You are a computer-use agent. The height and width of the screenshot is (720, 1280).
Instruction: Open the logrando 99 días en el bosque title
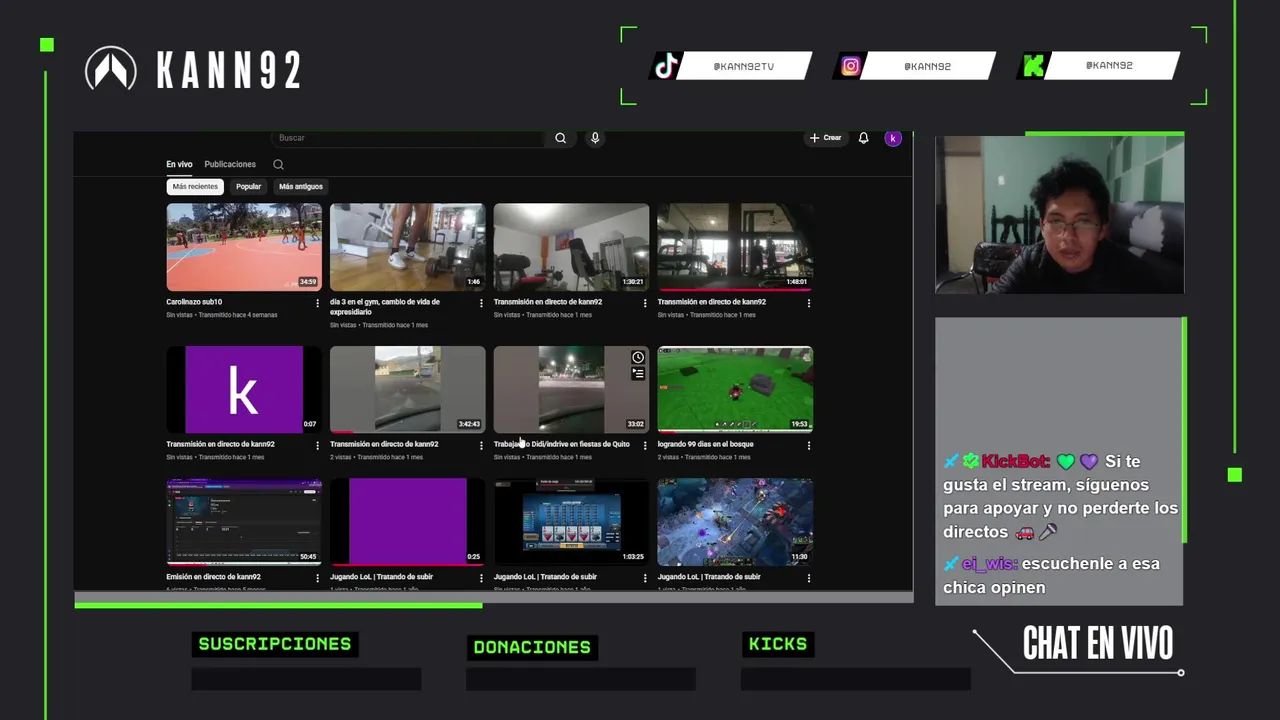706,444
